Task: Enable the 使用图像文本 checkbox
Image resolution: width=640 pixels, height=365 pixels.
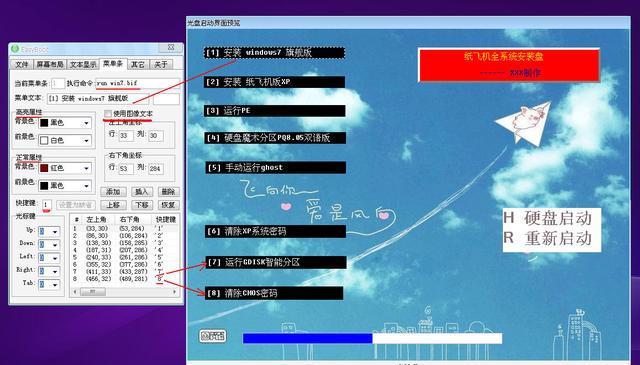Action: click(108, 114)
